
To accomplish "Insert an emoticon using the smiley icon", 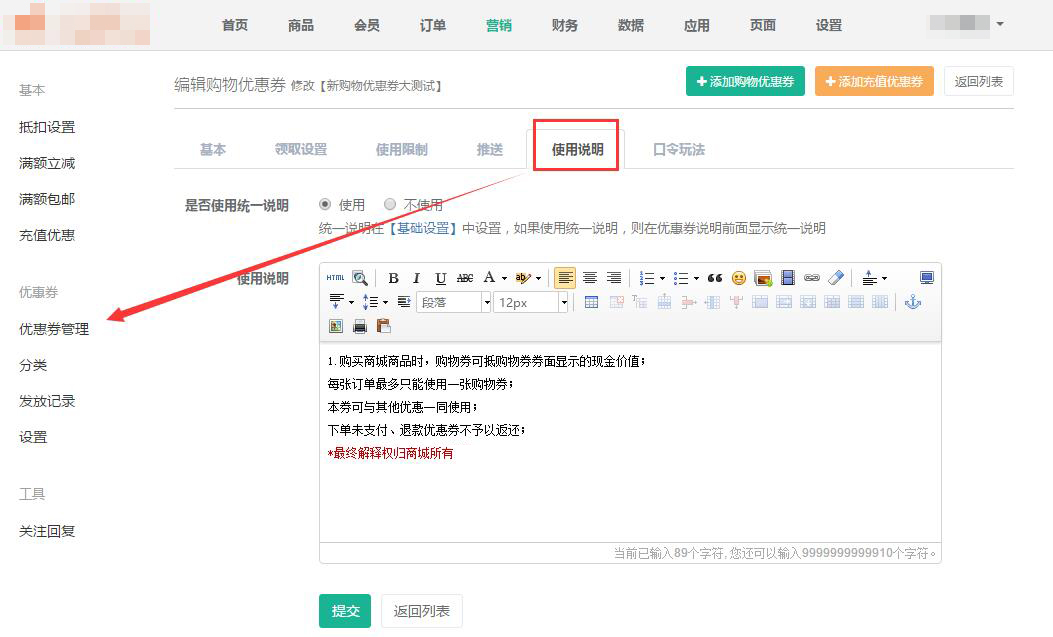I will click(x=738, y=278).
